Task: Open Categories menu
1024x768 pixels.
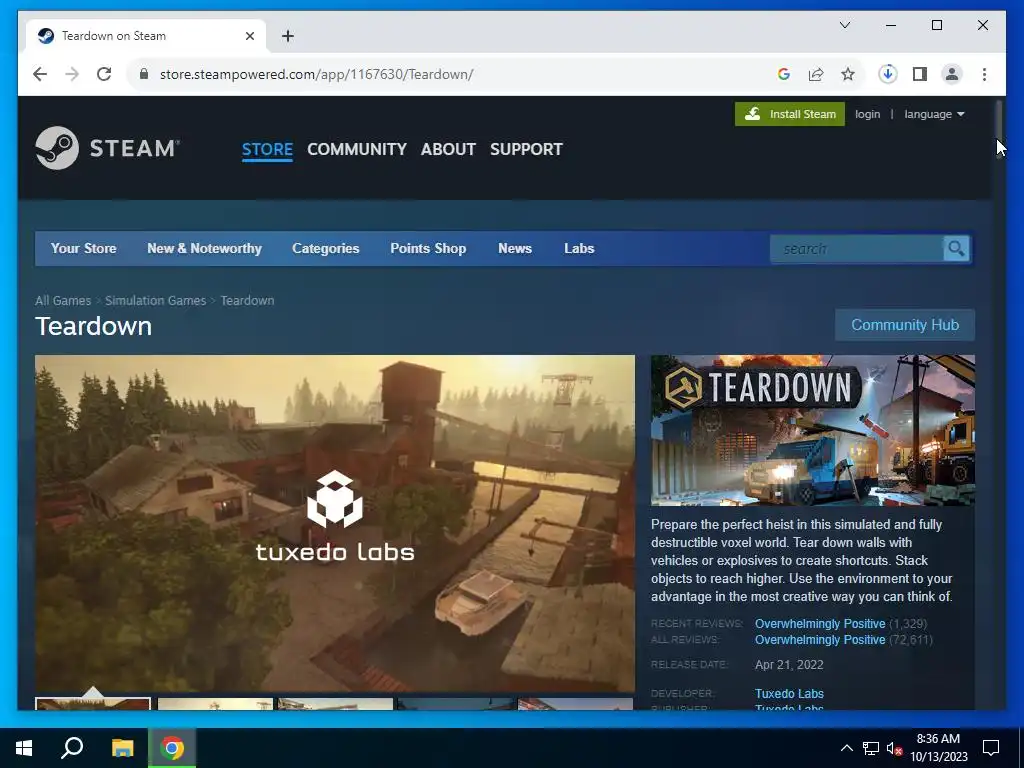Action: pyautogui.click(x=326, y=248)
